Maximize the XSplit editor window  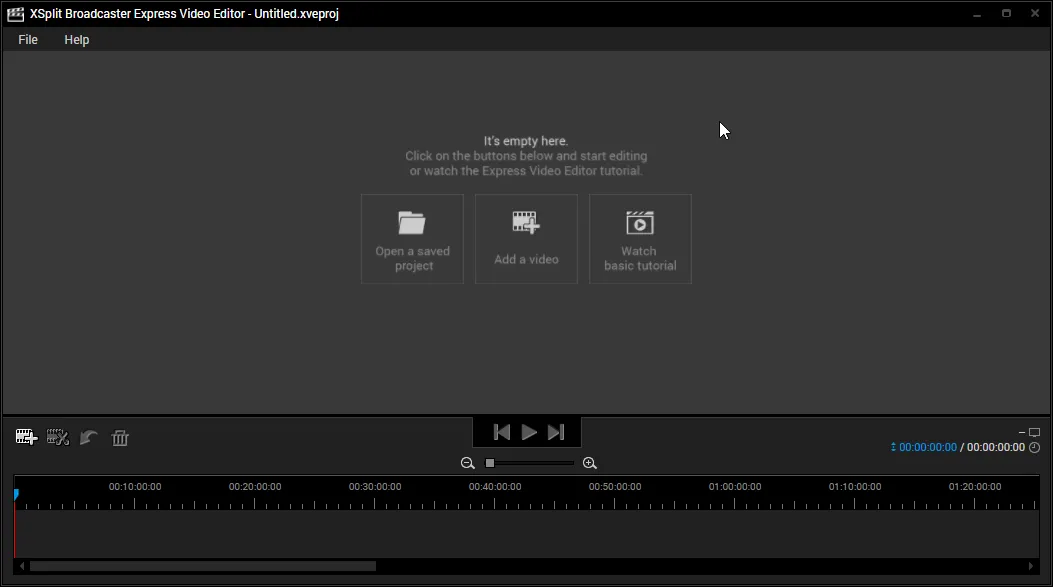pyautogui.click(x=1006, y=13)
